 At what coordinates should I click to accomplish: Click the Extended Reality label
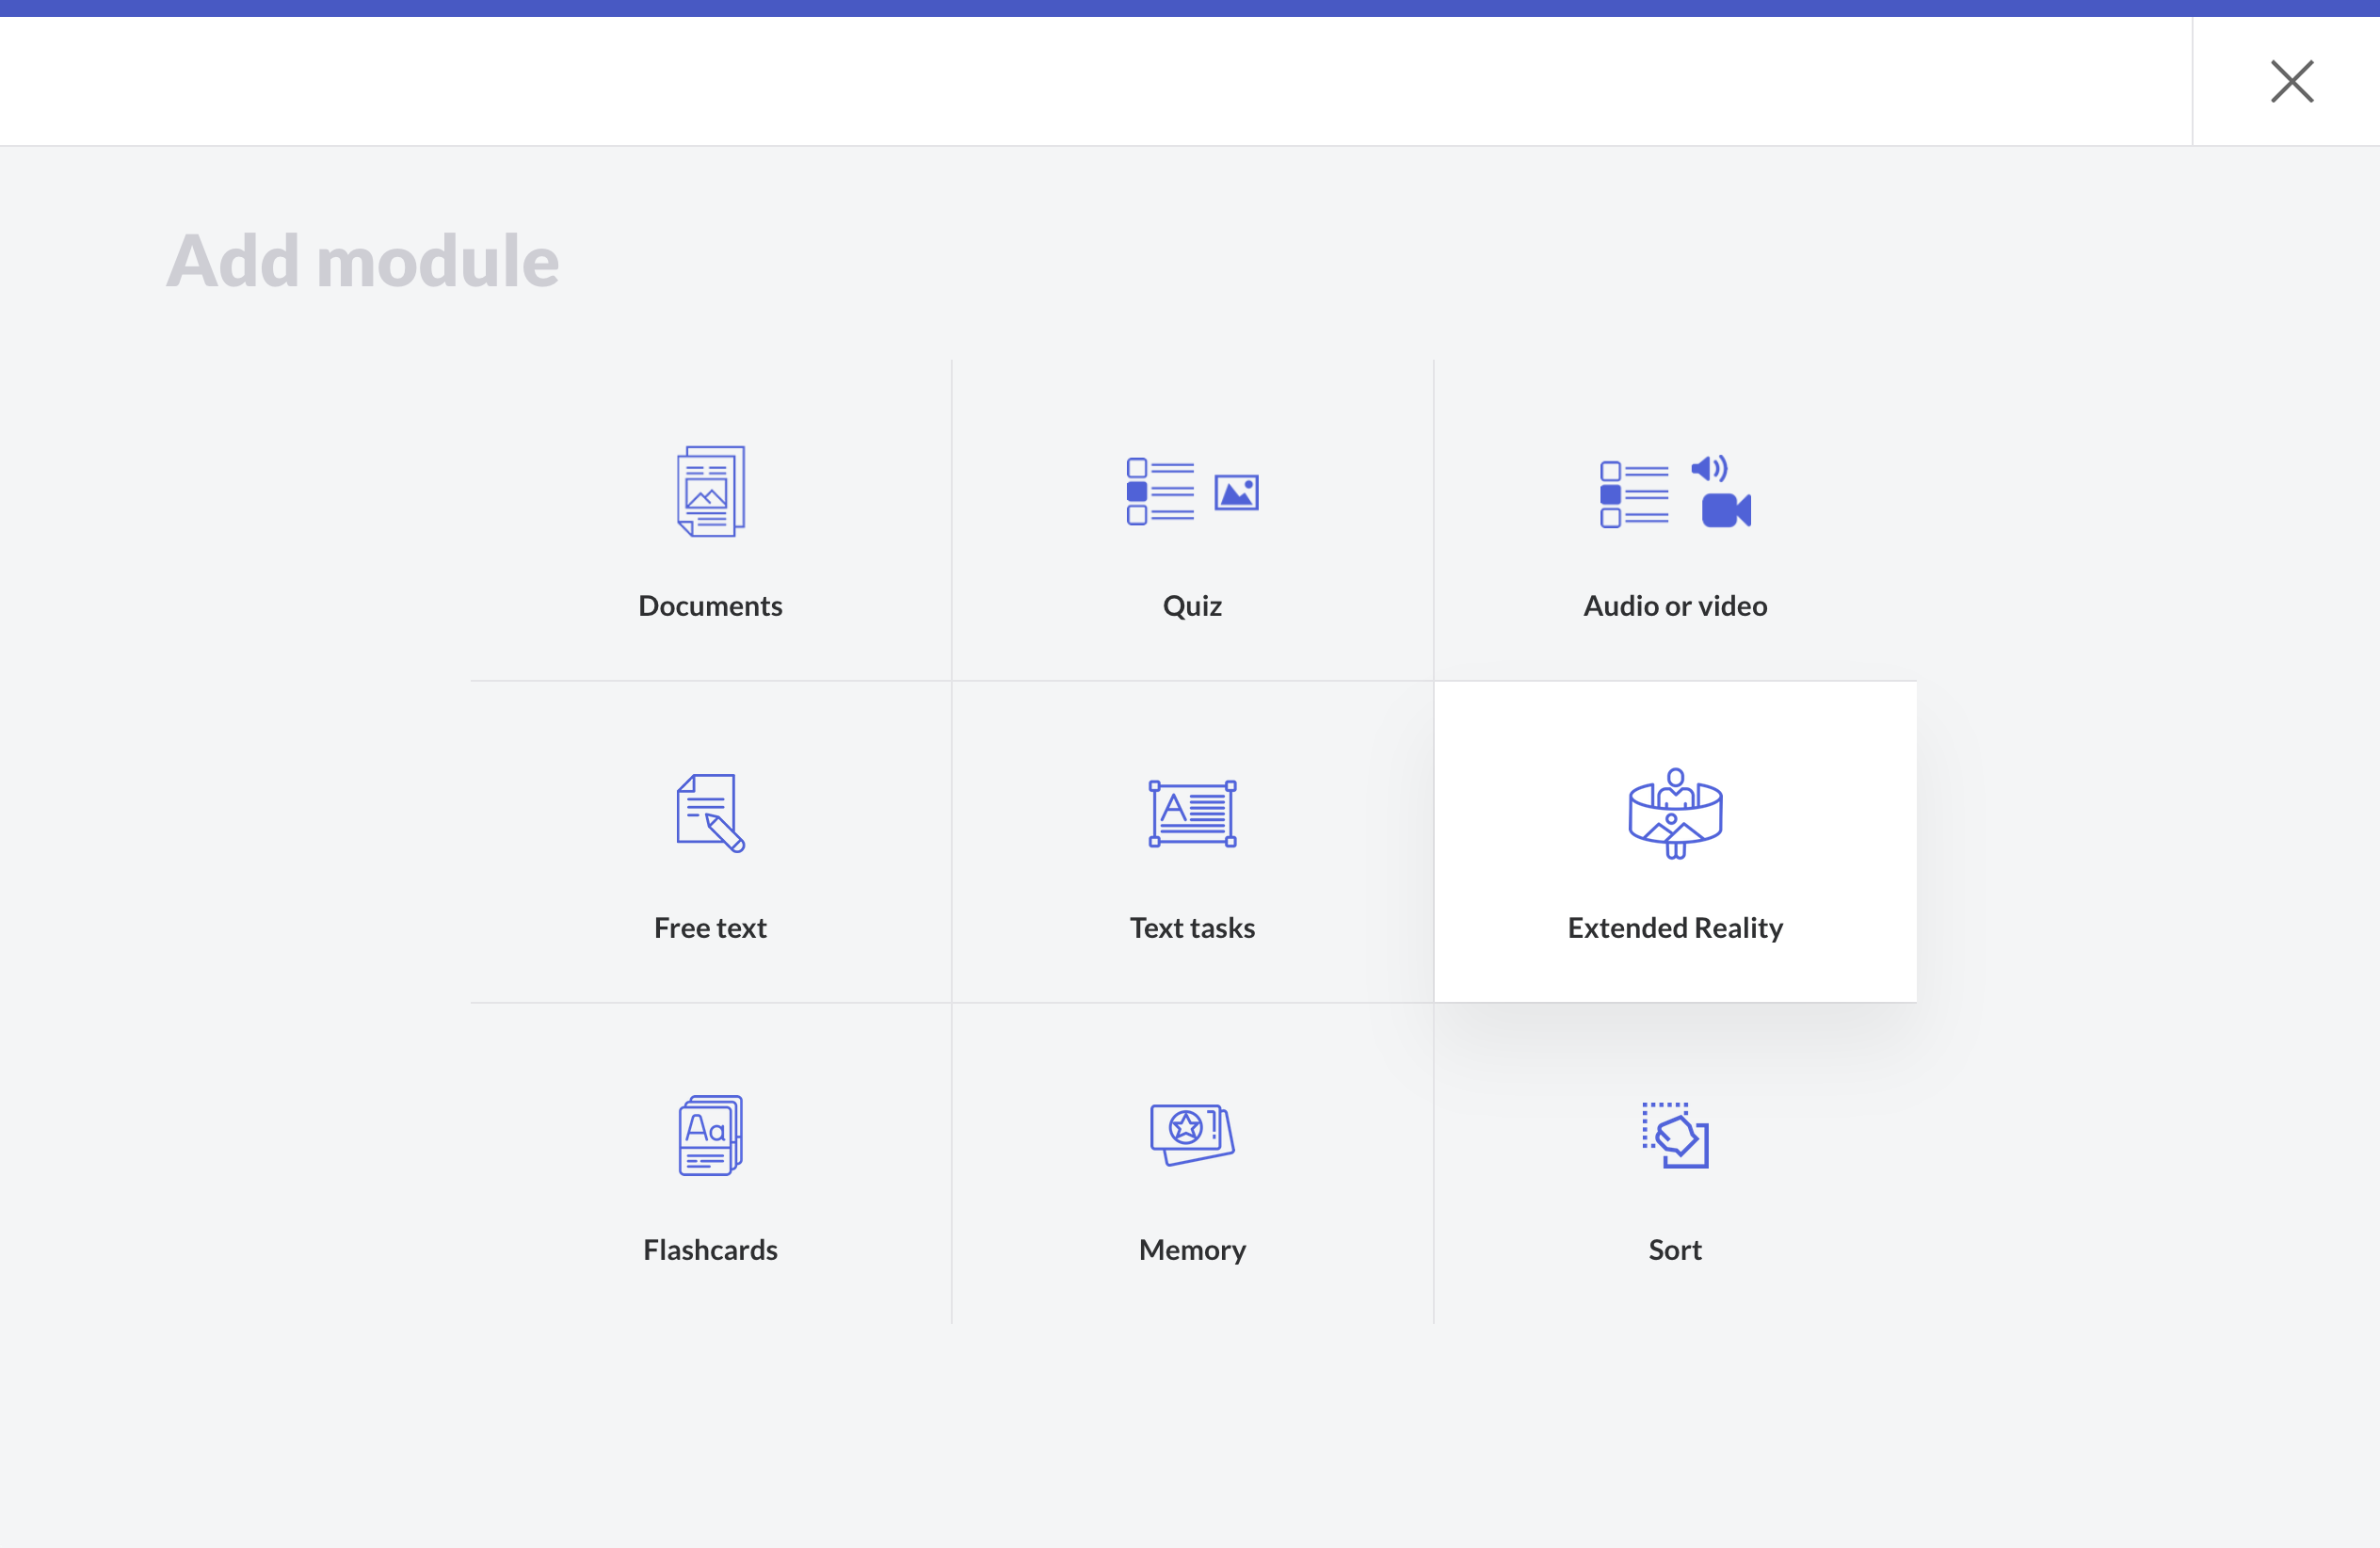(1675, 928)
